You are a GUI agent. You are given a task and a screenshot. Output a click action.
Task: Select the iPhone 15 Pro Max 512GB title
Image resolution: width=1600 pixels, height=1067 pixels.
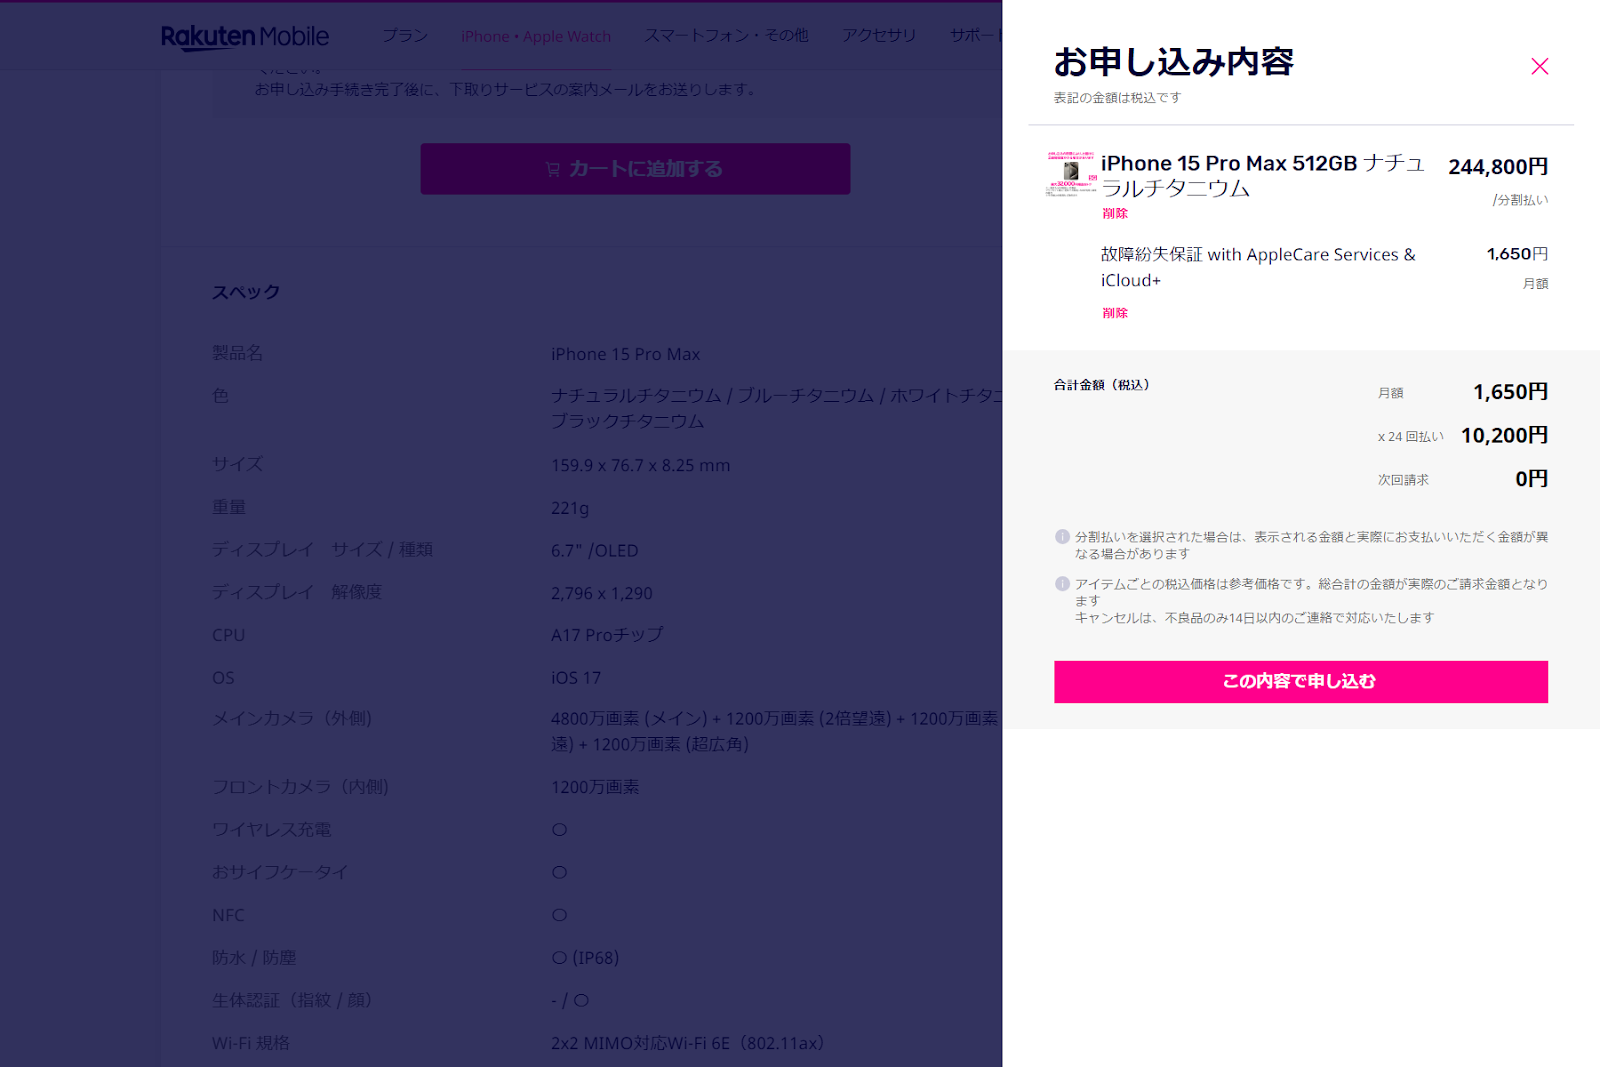1263,175
